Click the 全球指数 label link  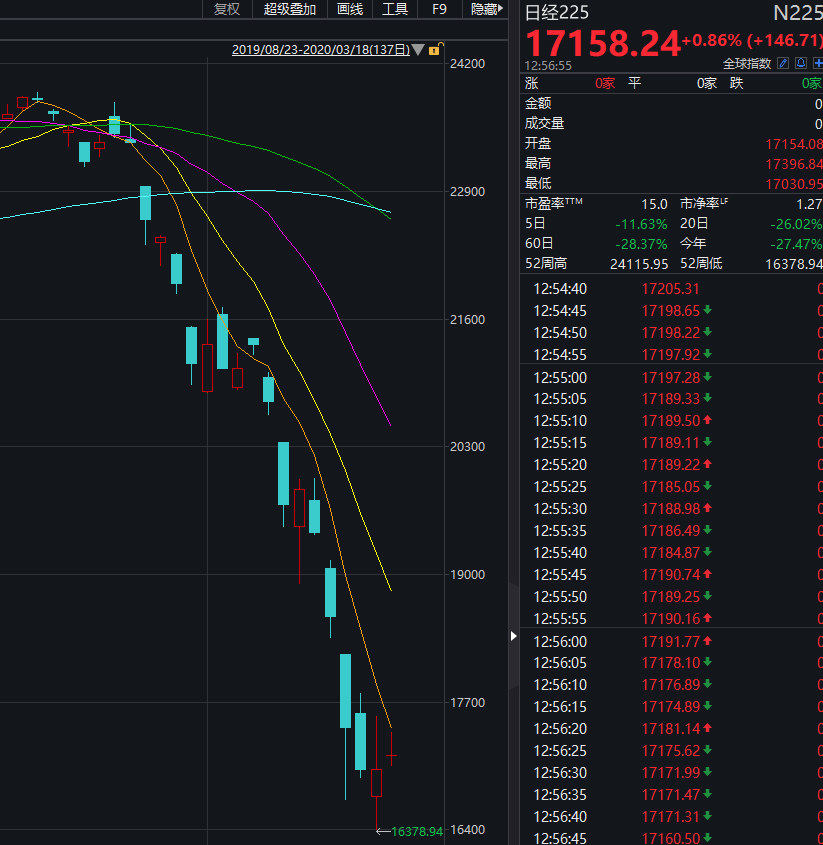click(746, 64)
